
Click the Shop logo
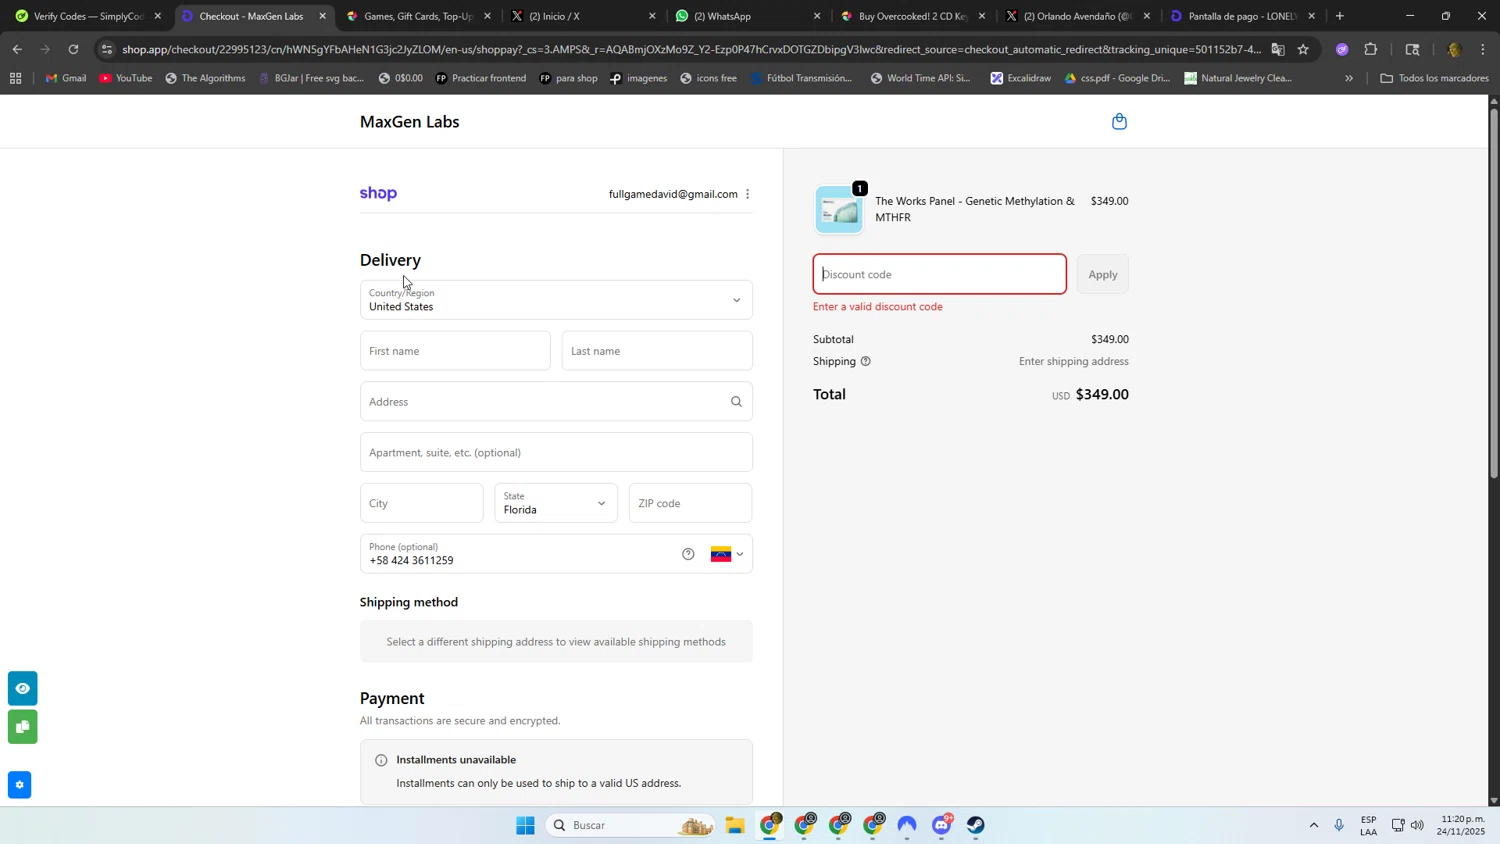(378, 193)
